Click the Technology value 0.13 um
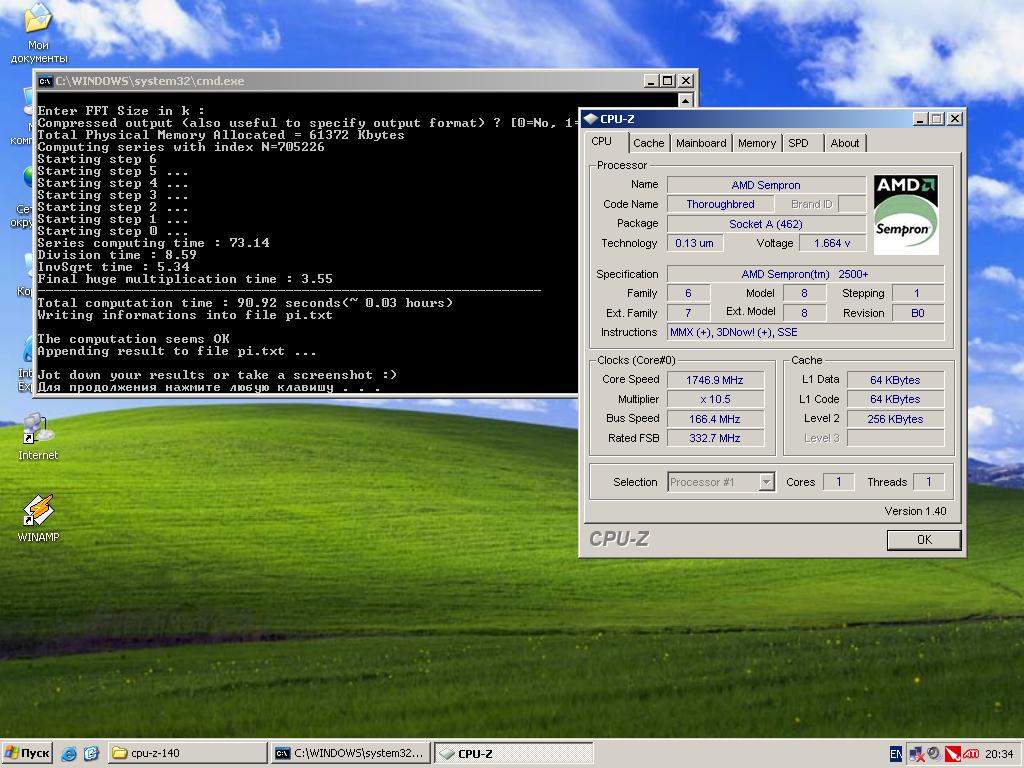 (695, 243)
